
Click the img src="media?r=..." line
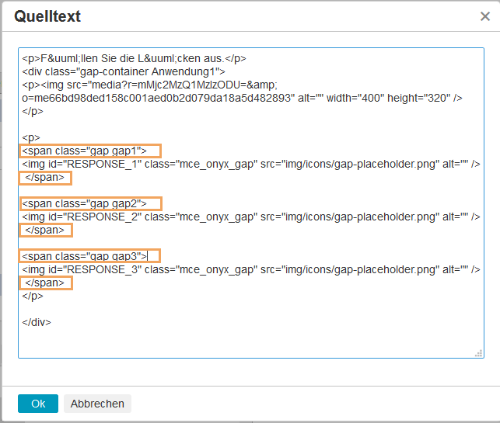pos(150,85)
